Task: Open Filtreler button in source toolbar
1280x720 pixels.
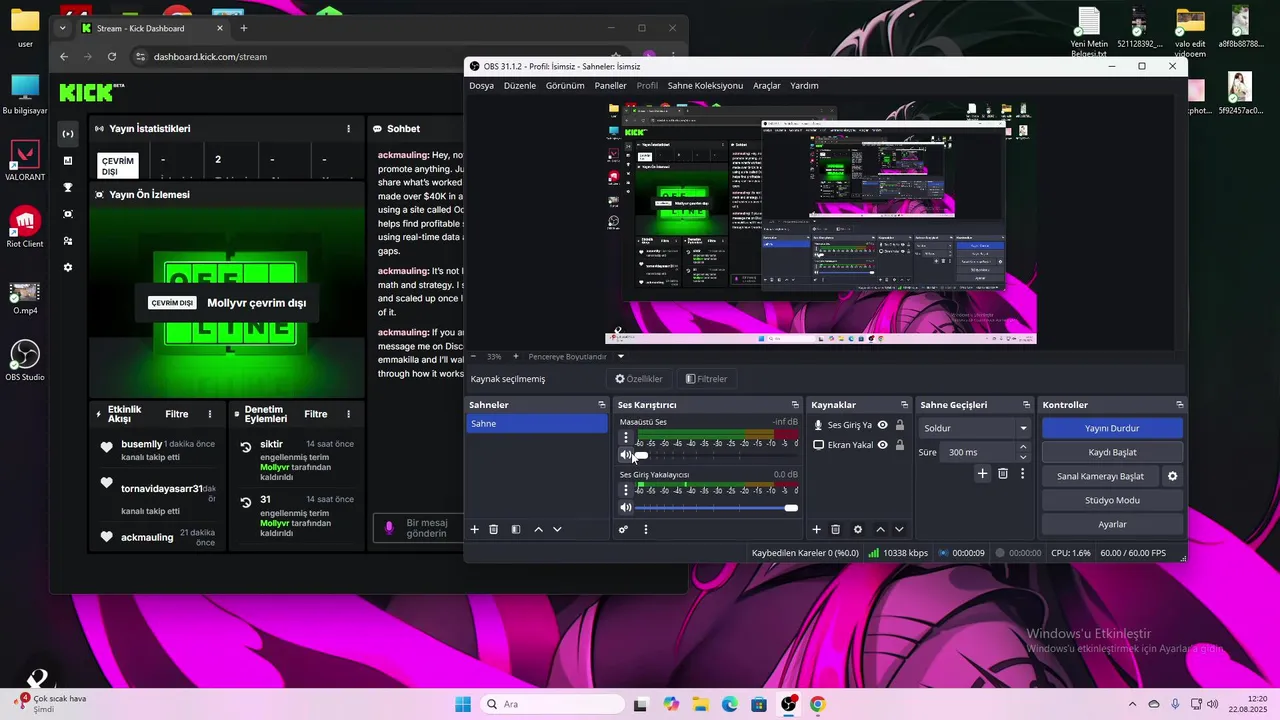Action: click(706, 379)
